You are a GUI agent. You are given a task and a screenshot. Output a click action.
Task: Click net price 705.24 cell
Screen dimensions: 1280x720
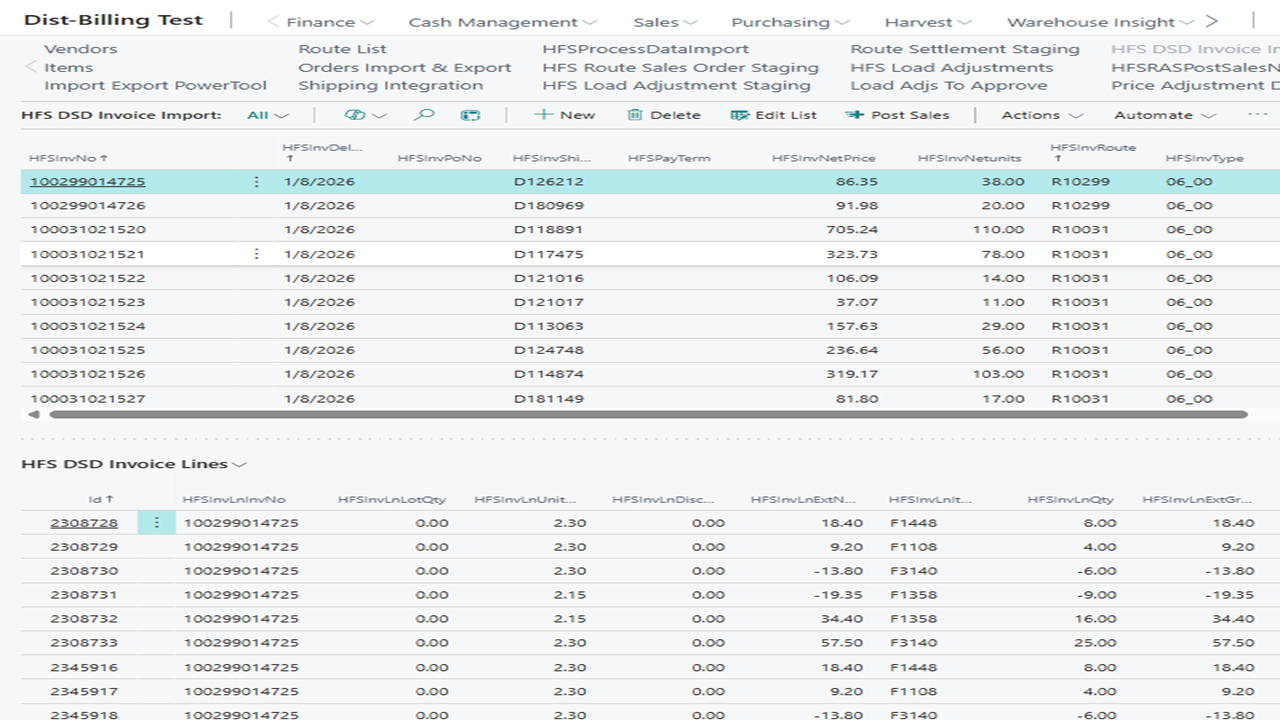click(x=852, y=230)
